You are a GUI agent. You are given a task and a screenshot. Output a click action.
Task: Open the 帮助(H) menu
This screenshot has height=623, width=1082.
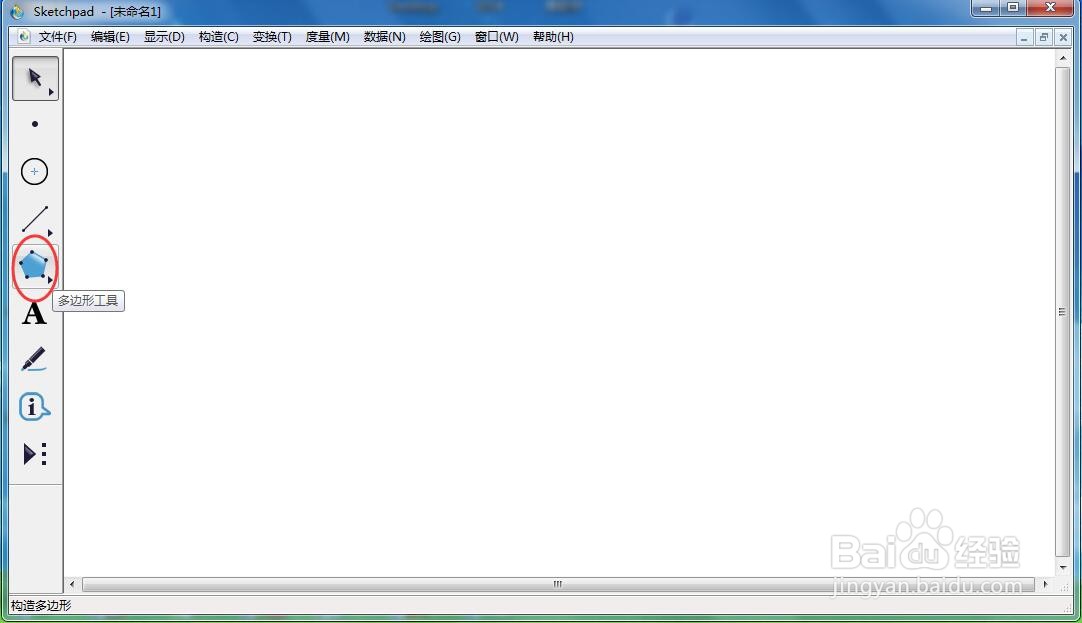coord(553,37)
